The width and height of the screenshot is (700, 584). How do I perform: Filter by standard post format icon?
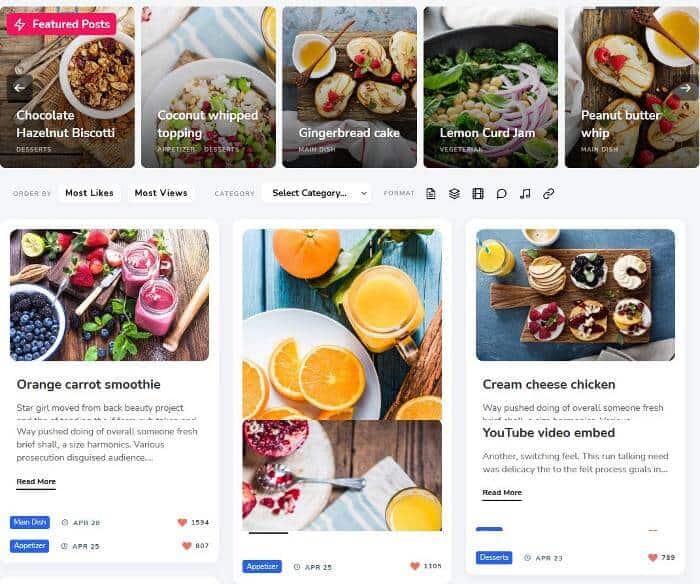pos(431,194)
